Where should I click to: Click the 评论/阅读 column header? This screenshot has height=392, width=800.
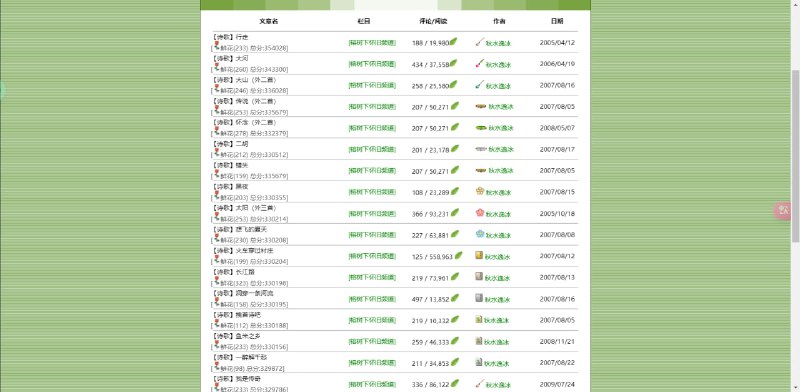click(x=434, y=21)
